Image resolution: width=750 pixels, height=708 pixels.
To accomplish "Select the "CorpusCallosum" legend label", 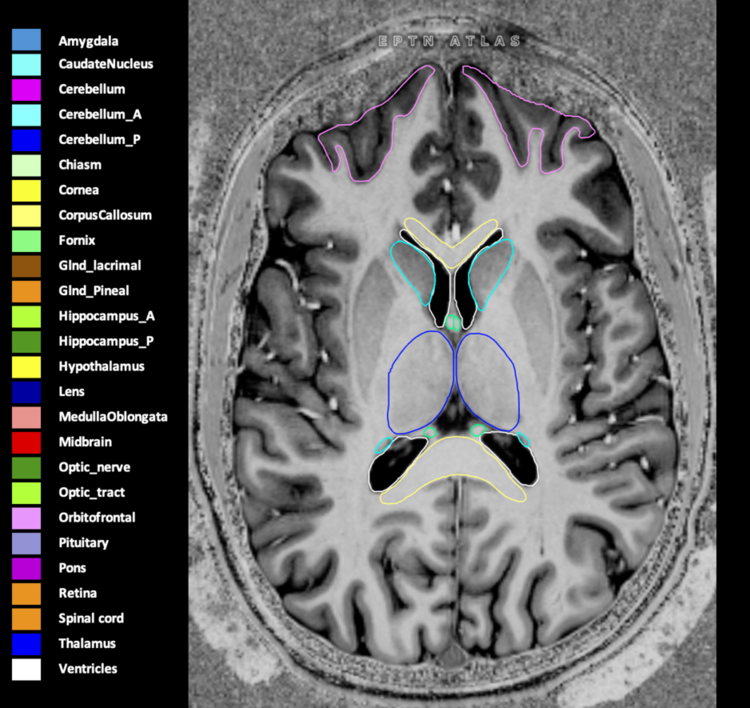I will (105, 216).
